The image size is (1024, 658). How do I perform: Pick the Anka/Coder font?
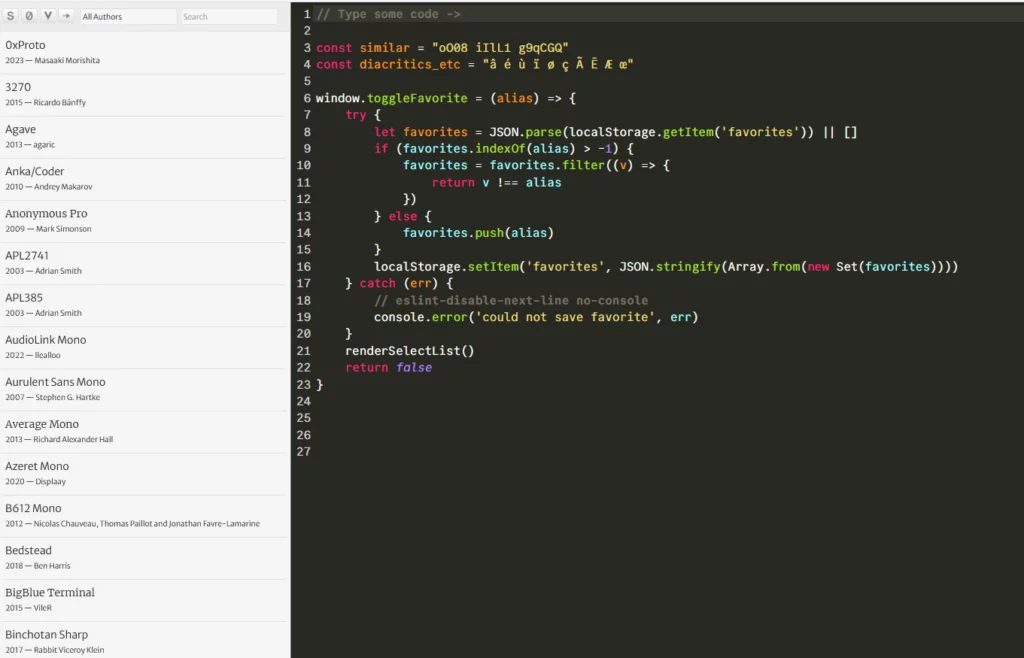(x=144, y=180)
